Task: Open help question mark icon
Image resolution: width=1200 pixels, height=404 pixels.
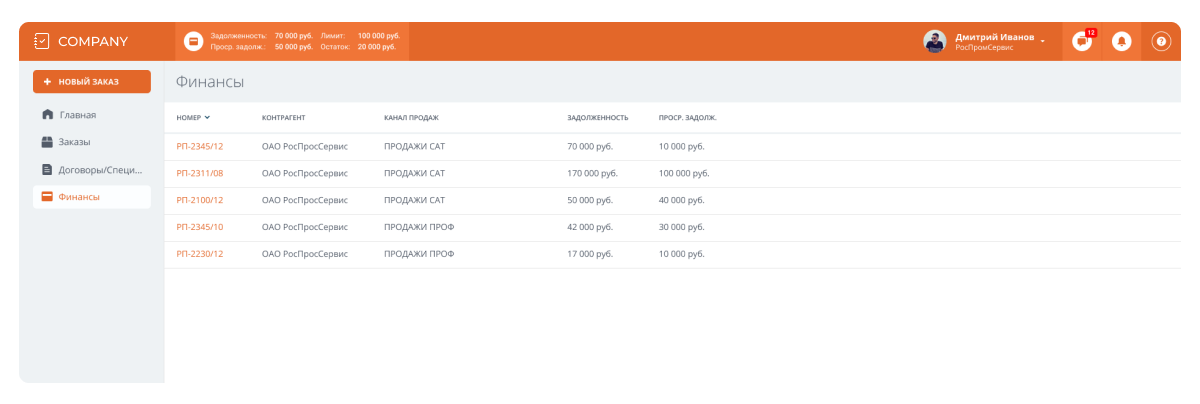Action: click(1161, 41)
